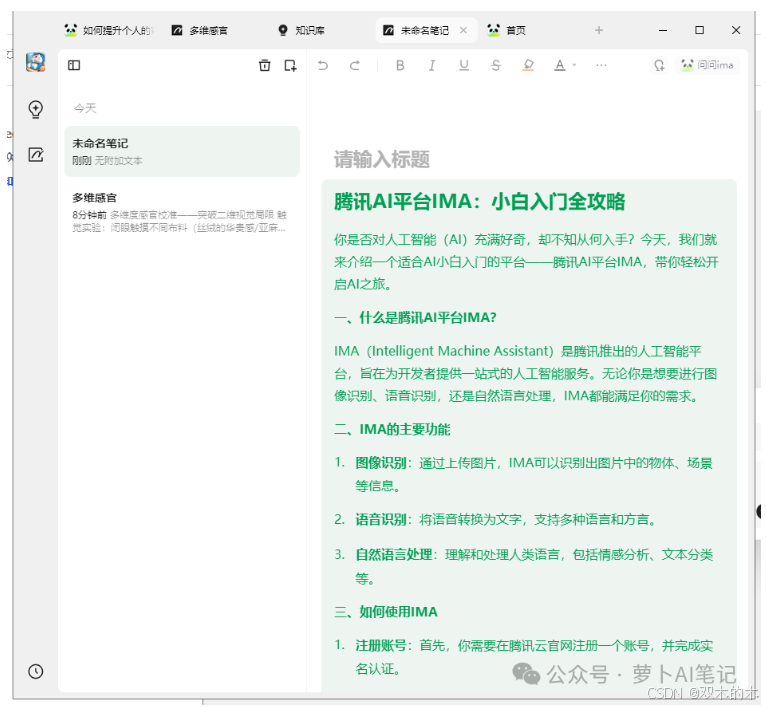Click the 请输入标题 title field

point(382,159)
